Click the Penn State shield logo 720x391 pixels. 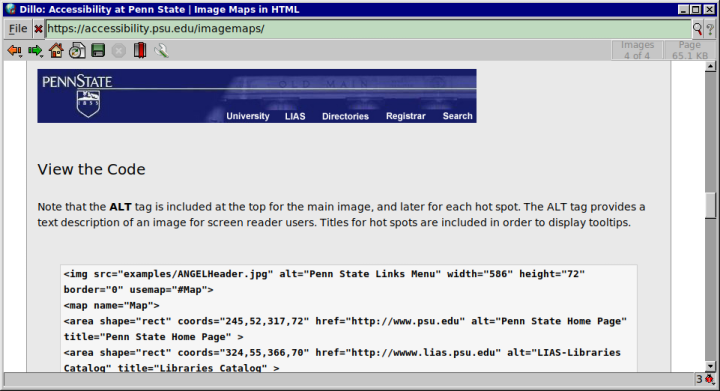point(88,104)
